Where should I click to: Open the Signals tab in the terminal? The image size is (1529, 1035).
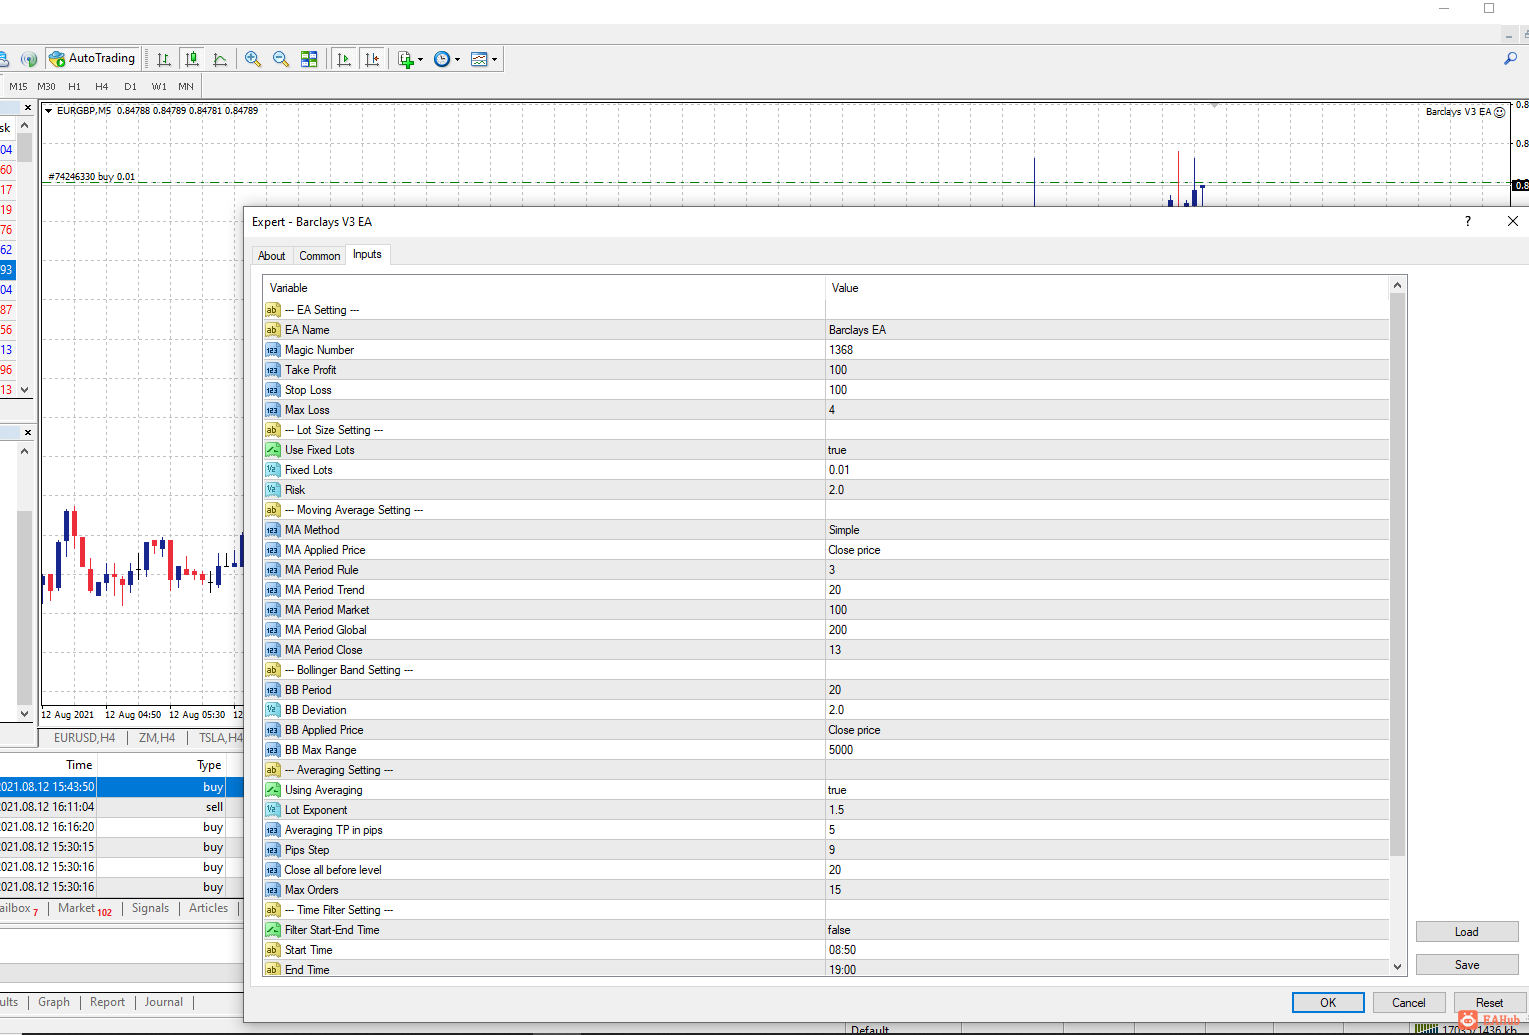coord(151,908)
